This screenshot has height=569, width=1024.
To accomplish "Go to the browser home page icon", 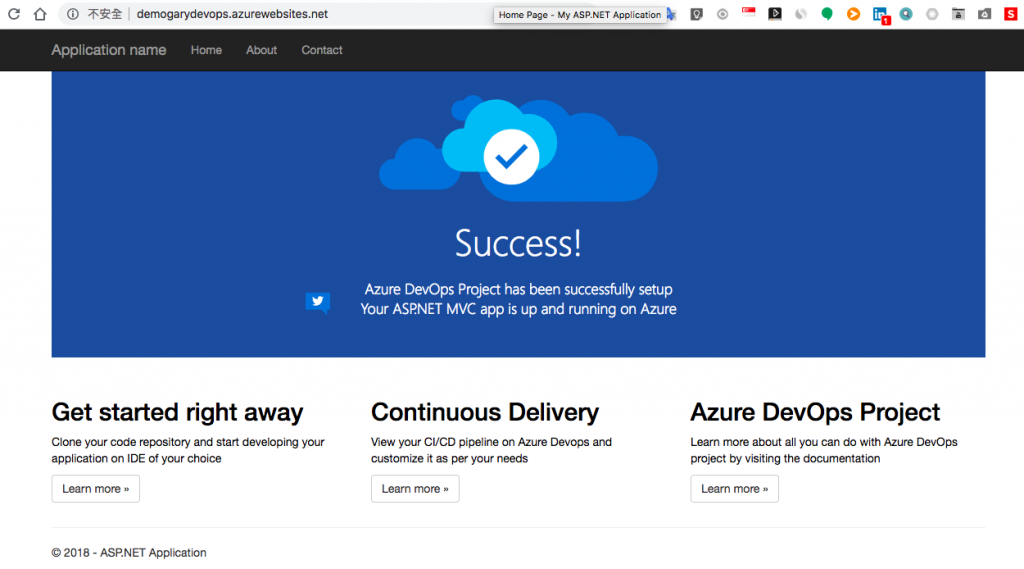I will click(x=40, y=14).
